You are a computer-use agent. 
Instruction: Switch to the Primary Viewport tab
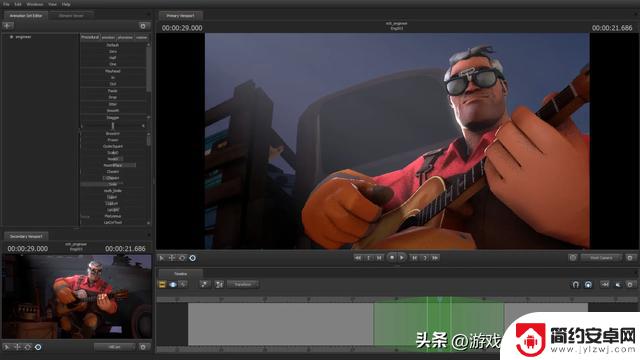pyautogui.click(x=180, y=16)
